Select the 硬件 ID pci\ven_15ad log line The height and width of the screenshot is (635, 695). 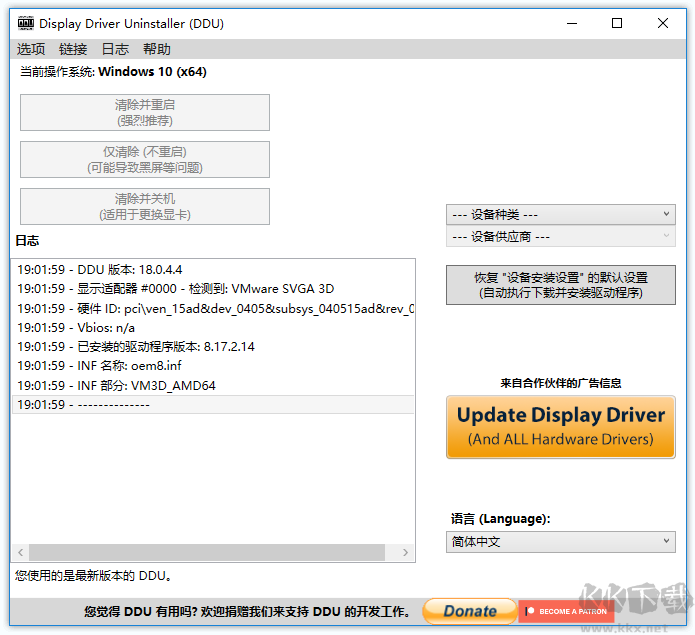pyautogui.click(x=213, y=308)
